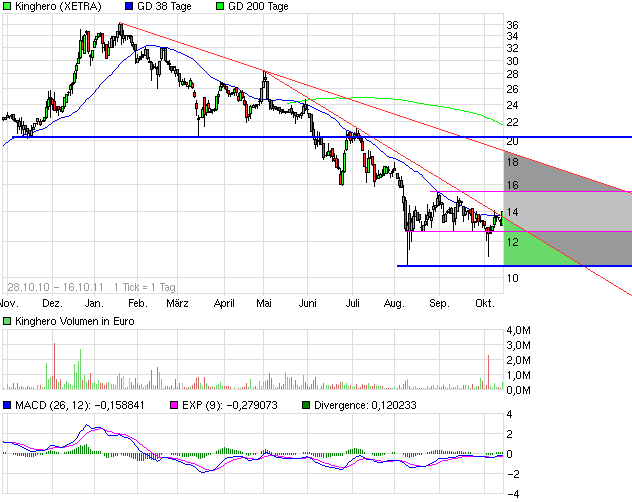This screenshot has width=632, height=502.
Task: Click the 'Sep.' month axis label
Action: 439,303
